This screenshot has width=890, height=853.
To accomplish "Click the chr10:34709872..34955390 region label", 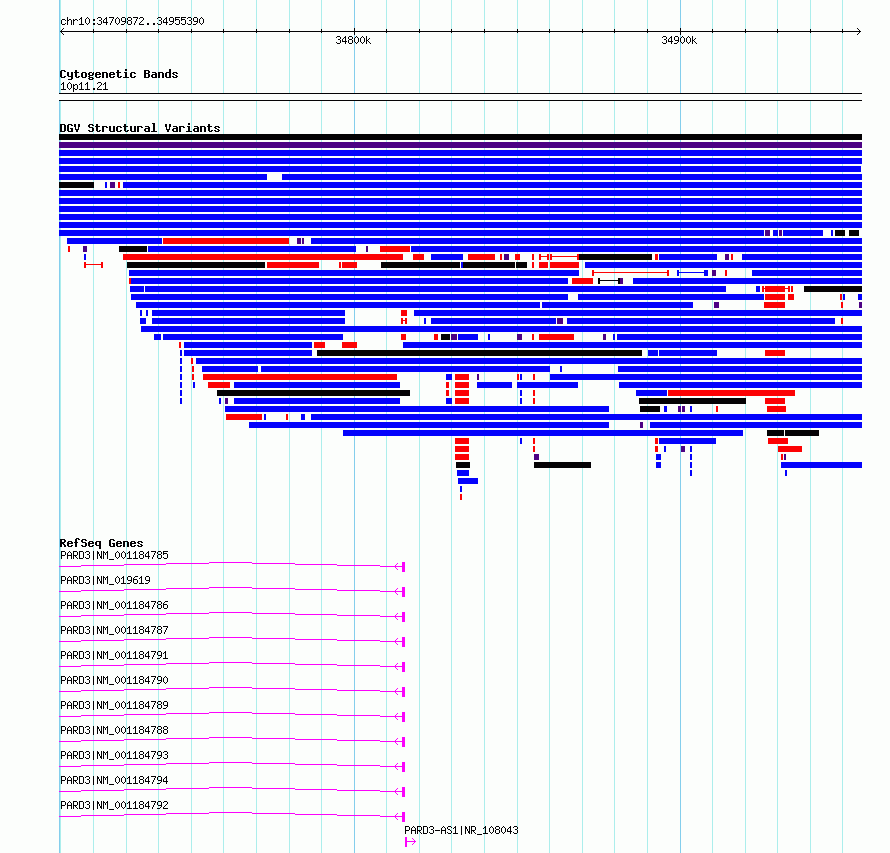I will point(132,22).
